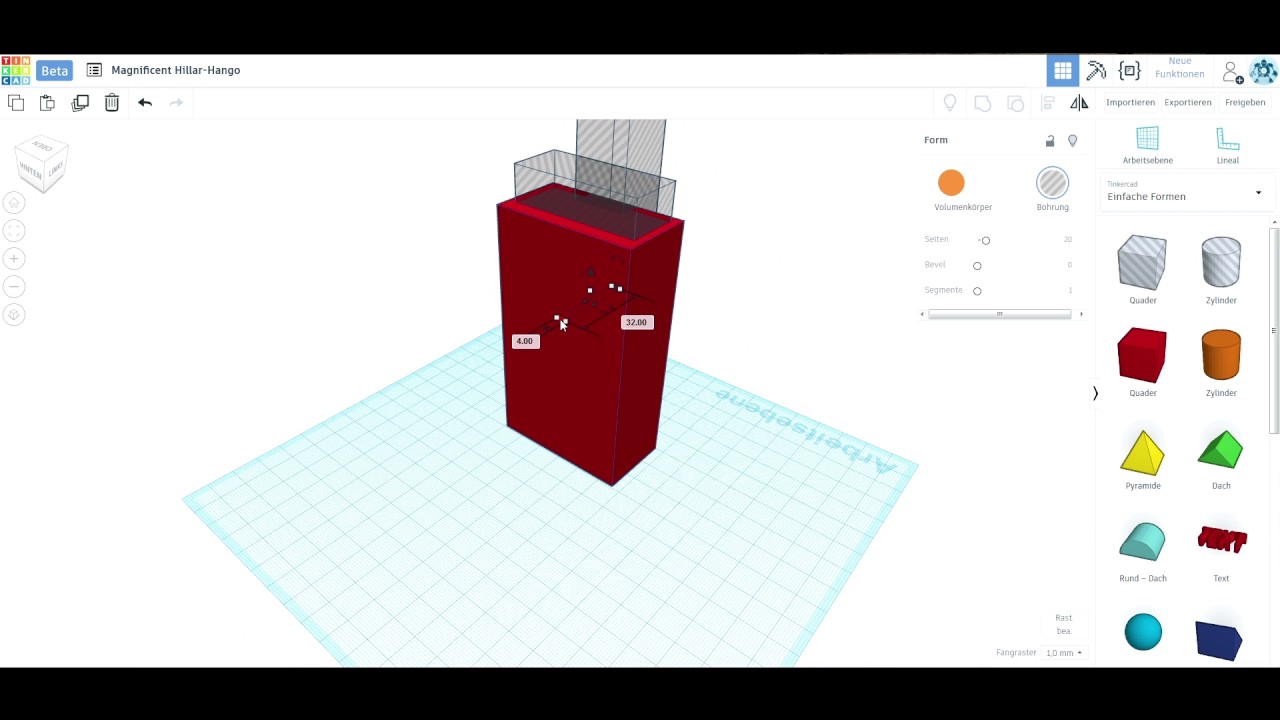Click the 32.00 dimension label
Image resolution: width=1280 pixels, height=720 pixels.
pos(636,322)
